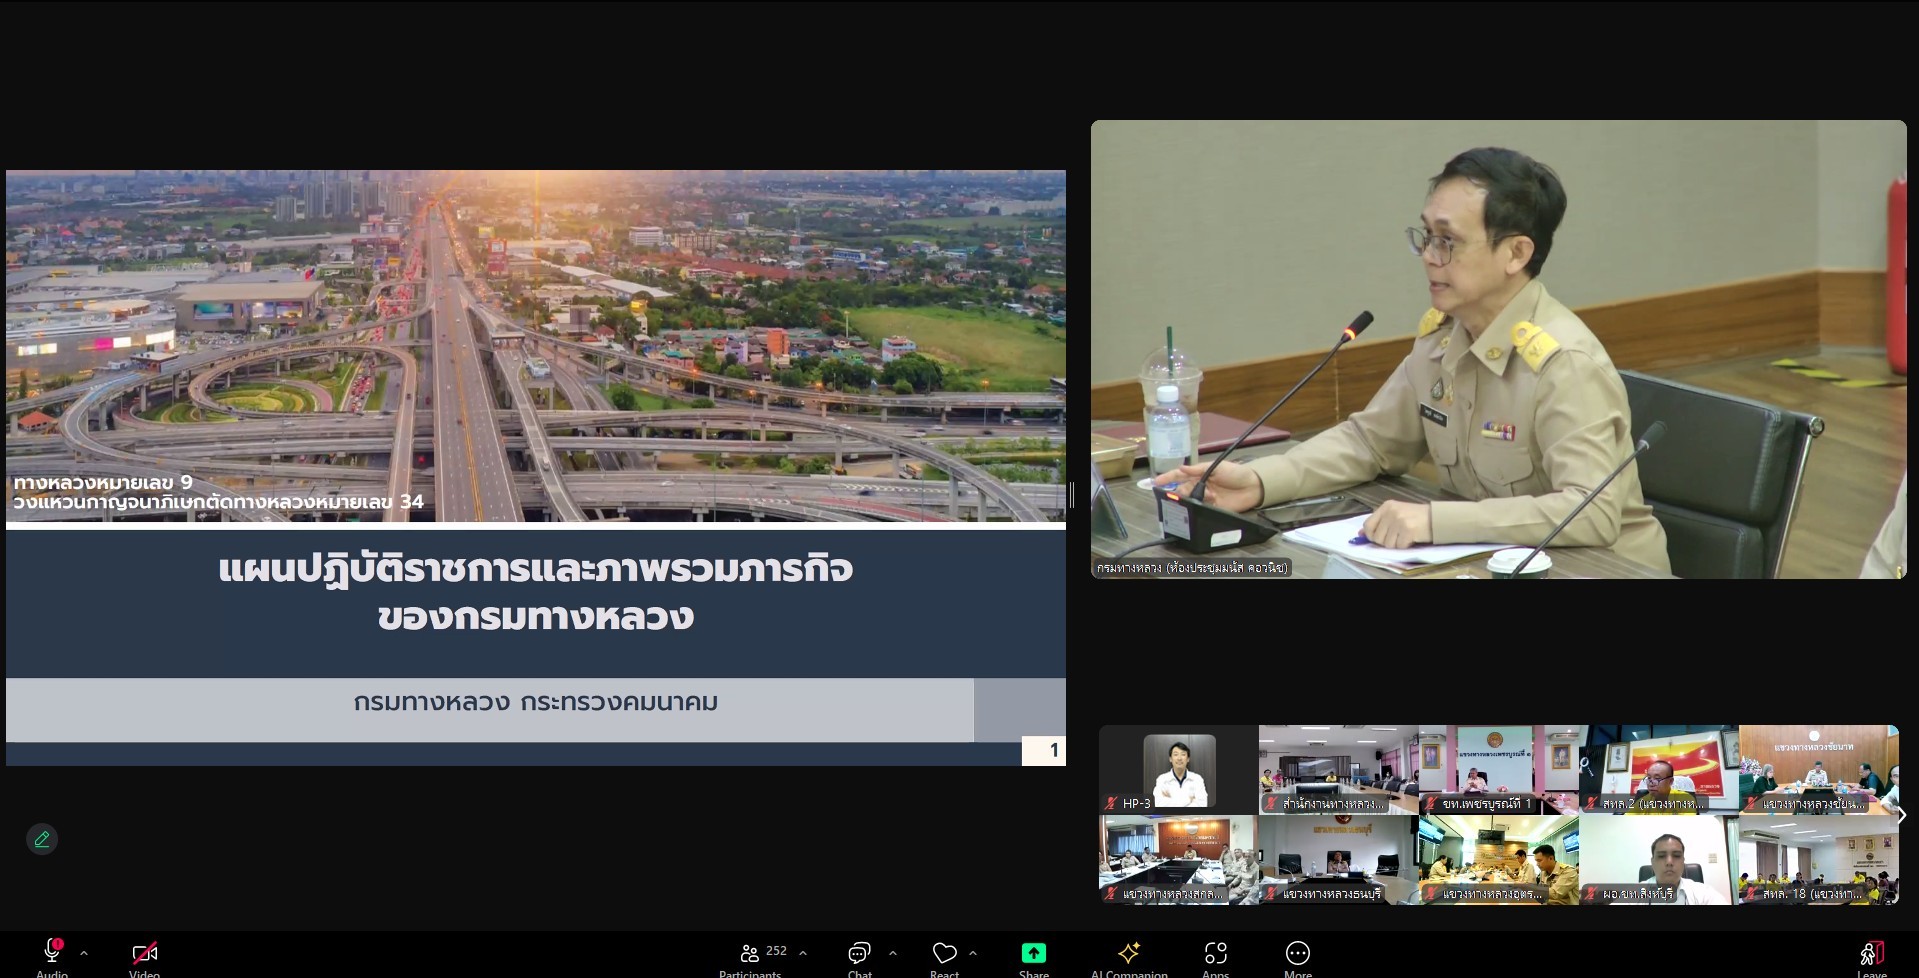Expand the arrow next to Chat
This screenshot has width=1919, height=978.
pos(893,953)
